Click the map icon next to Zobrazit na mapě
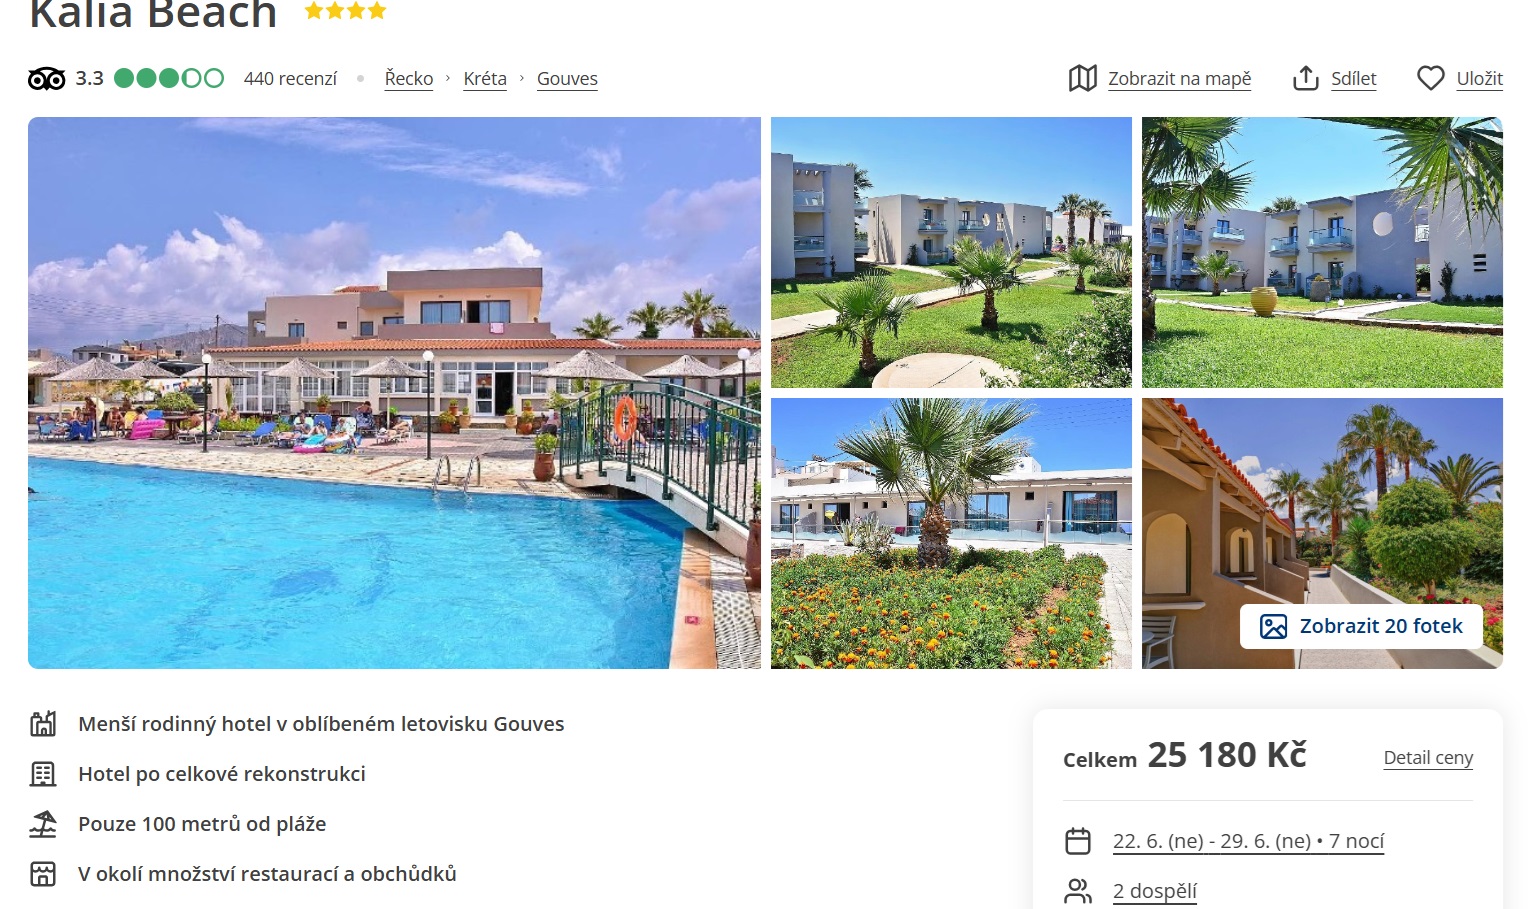This screenshot has width=1534, height=909. point(1082,78)
